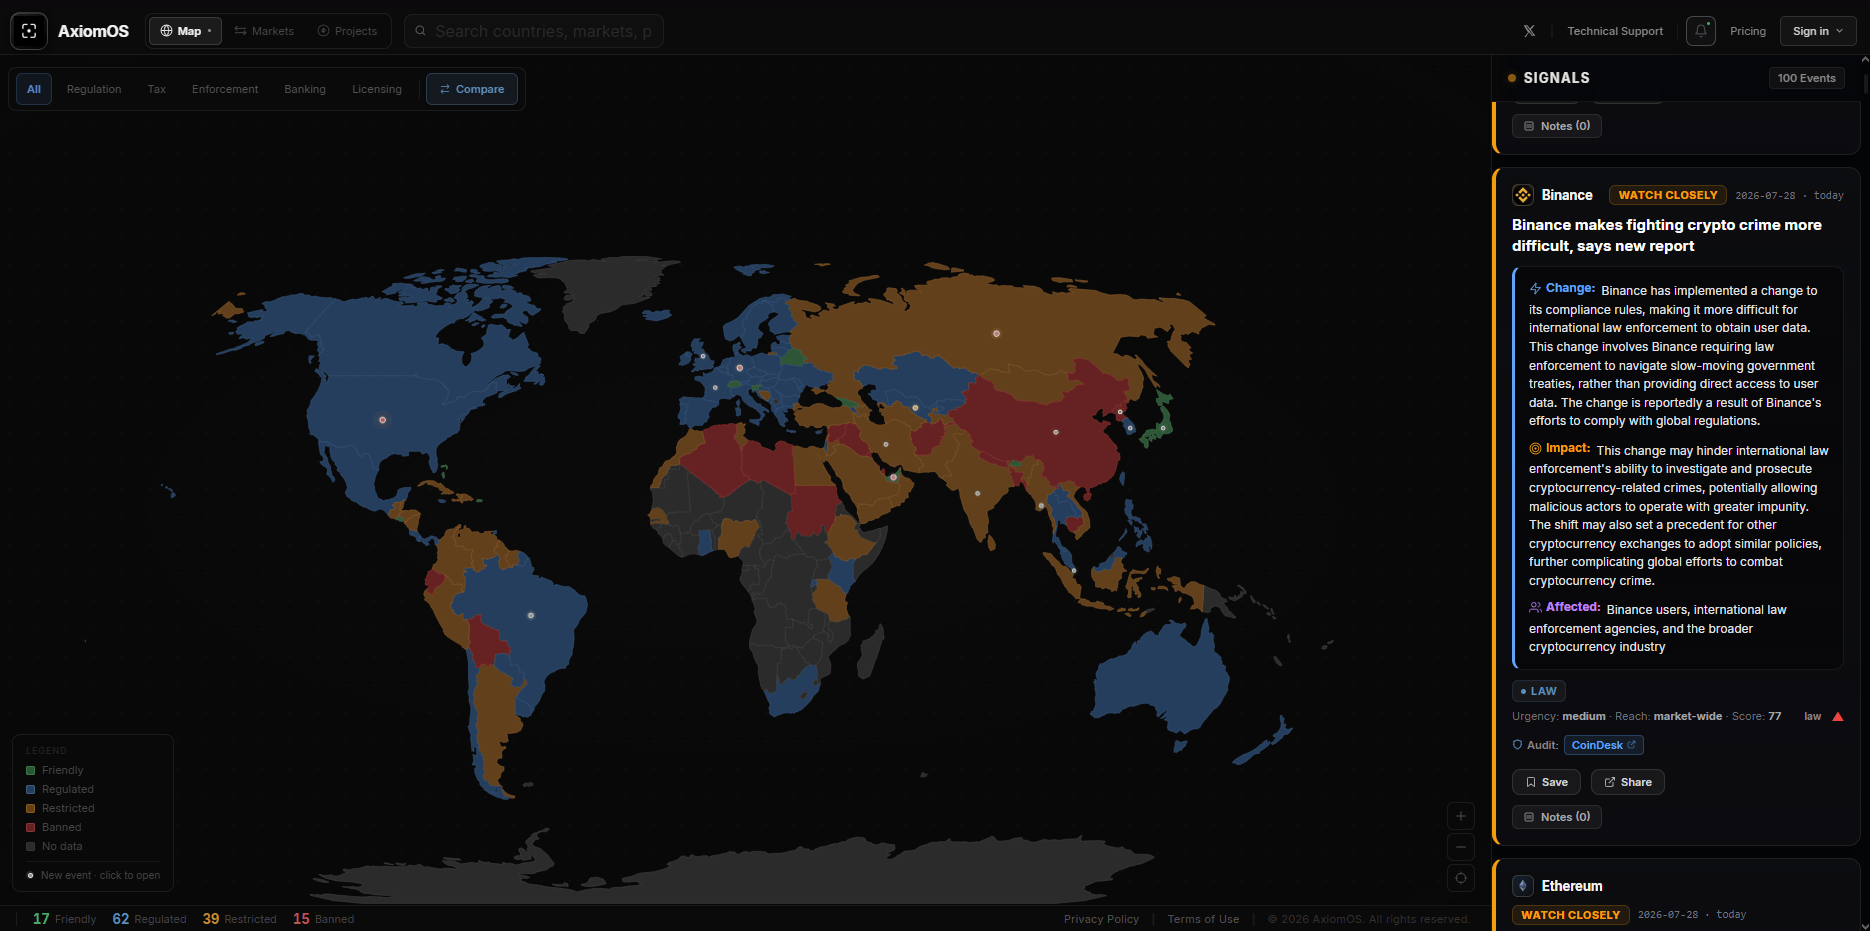Viewport: 1870px width, 931px height.
Task: Click the Binance logo icon
Action: [1523, 195]
